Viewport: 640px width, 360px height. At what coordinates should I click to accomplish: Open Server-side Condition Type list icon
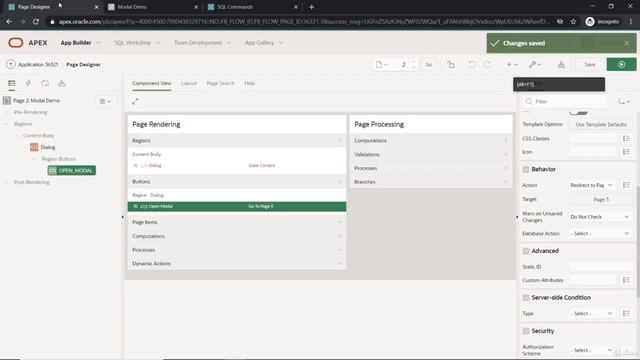pos(626,313)
